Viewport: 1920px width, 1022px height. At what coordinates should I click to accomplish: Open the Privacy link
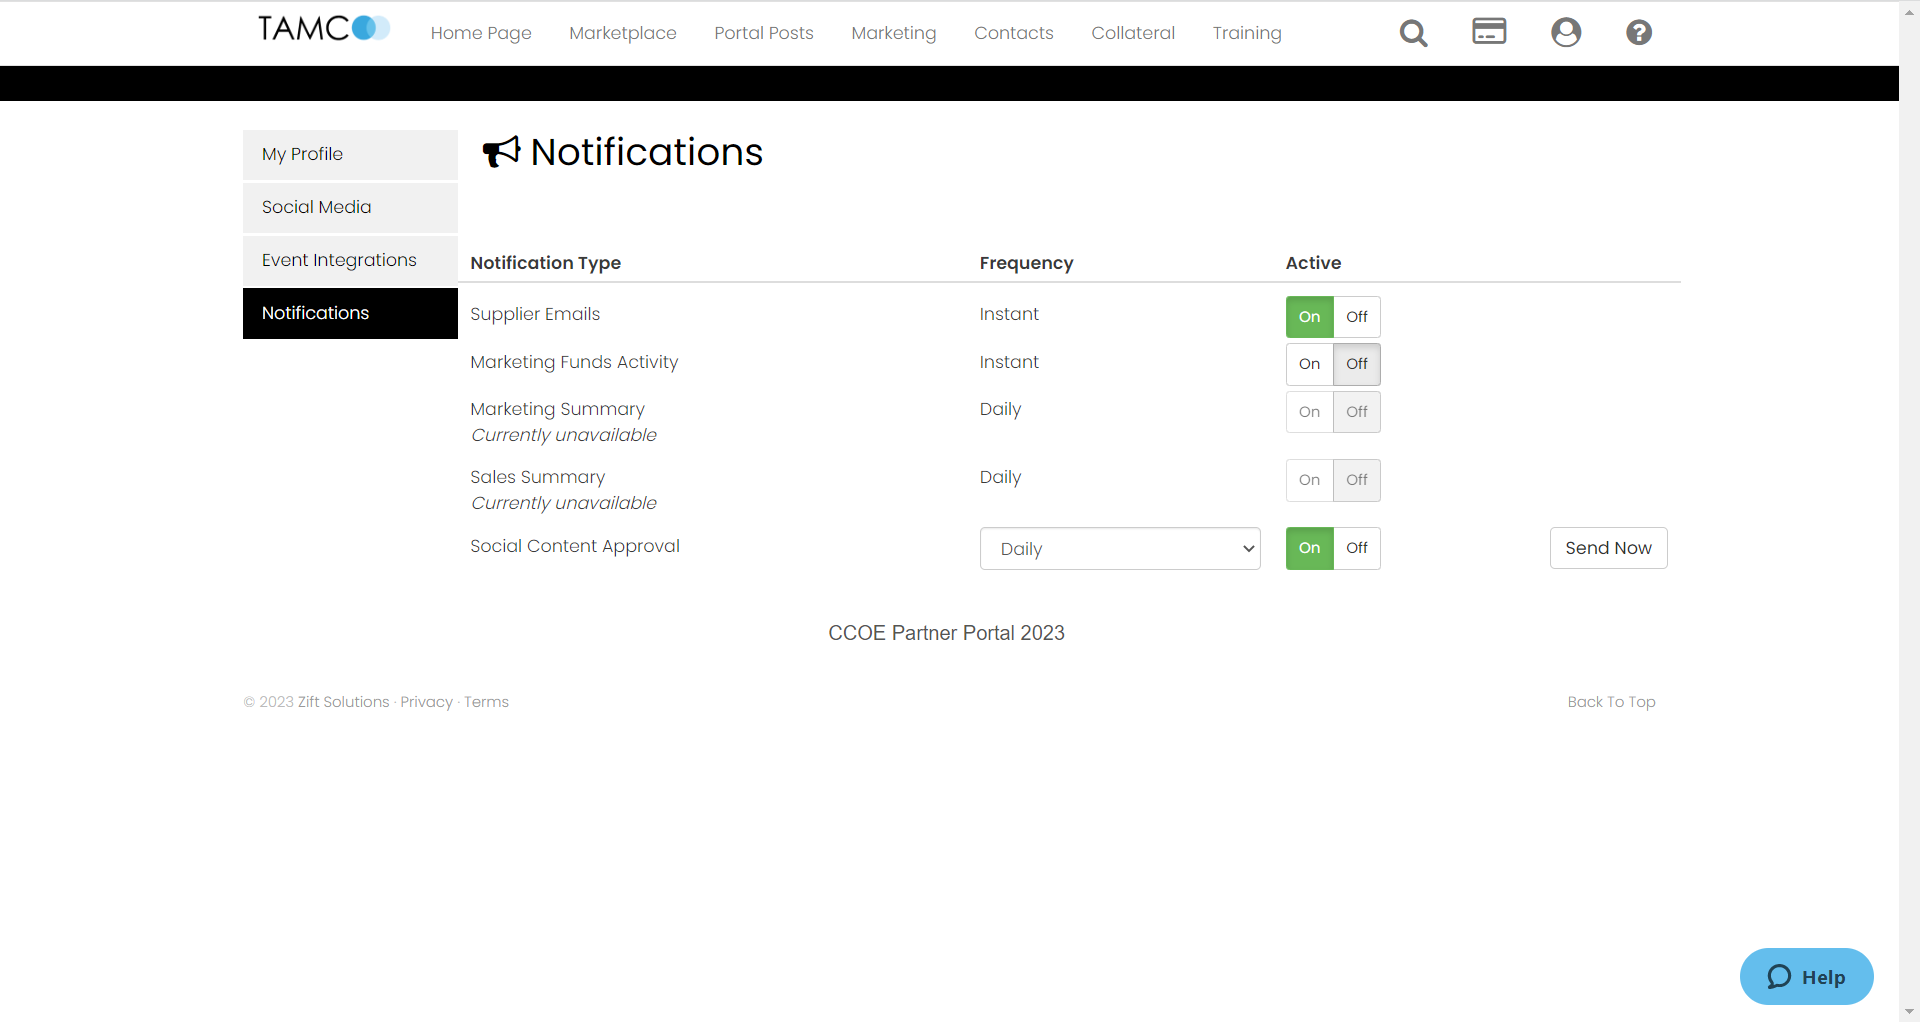427,702
